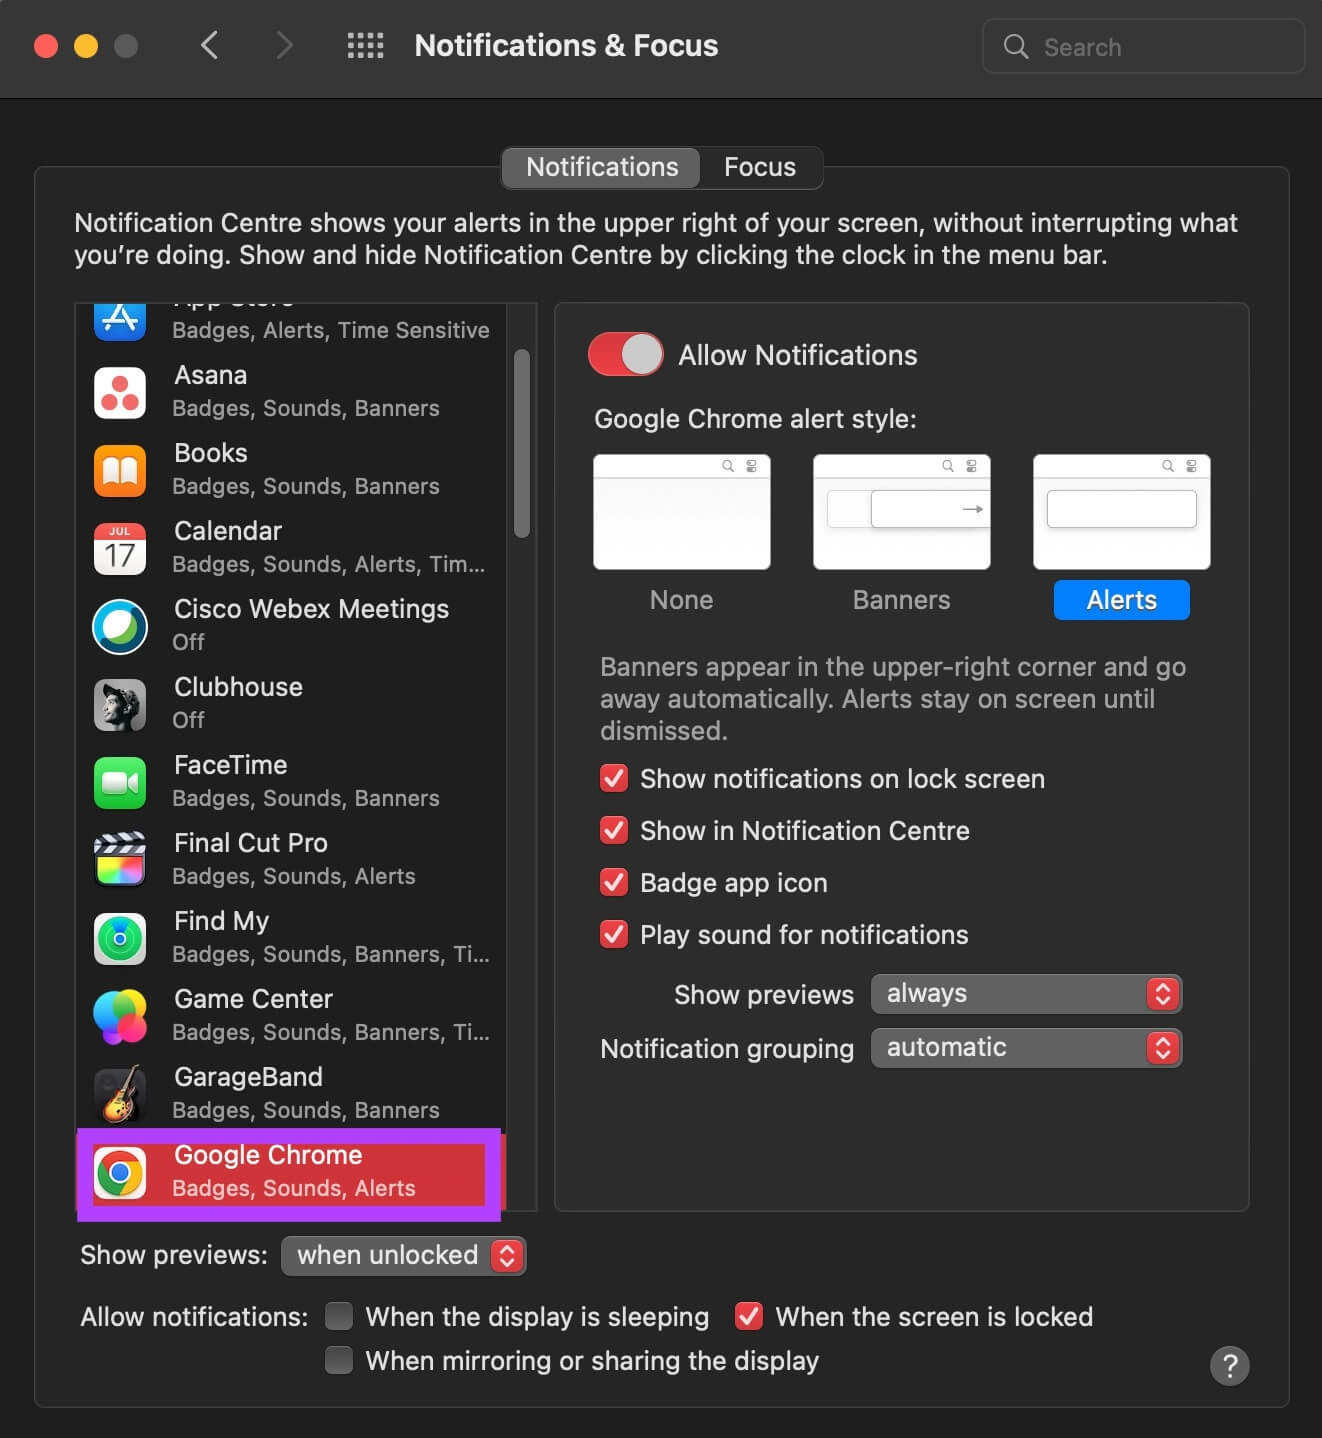Viewport: 1322px width, 1438px height.
Task: Select Final Cut Pro in the list
Action: pyautogui.click(x=291, y=860)
